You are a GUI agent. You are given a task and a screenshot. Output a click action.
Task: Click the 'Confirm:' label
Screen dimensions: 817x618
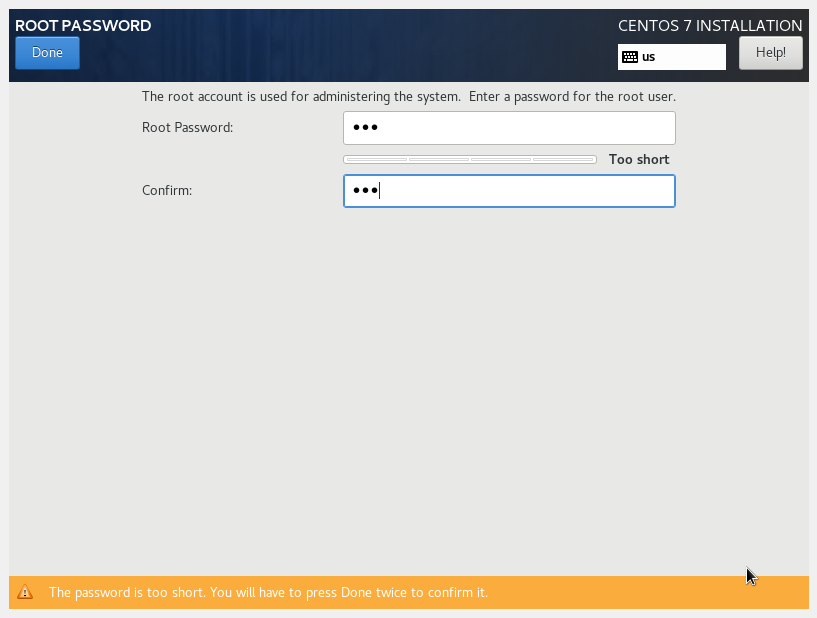click(167, 191)
